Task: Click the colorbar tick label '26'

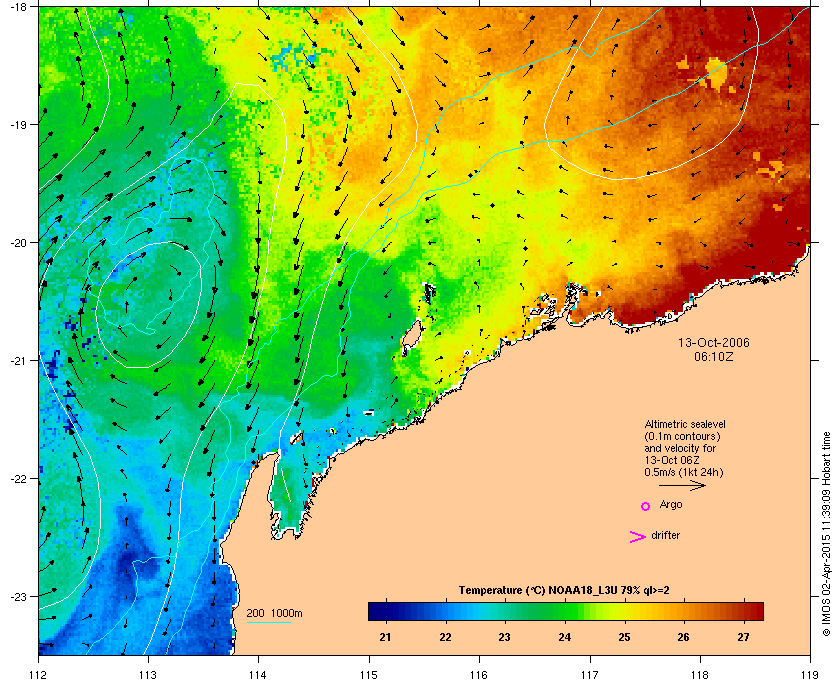Action: [x=683, y=637]
